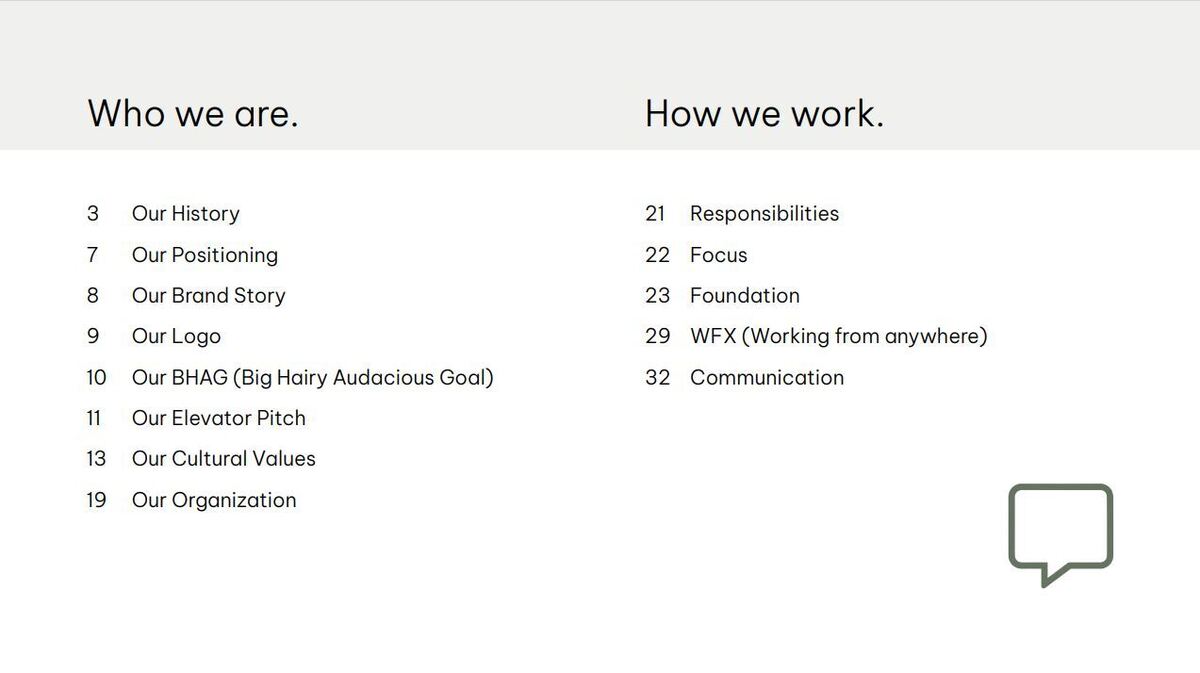Jump to the Our Logo section
This screenshot has width=1200, height=673.
[176, 337]
